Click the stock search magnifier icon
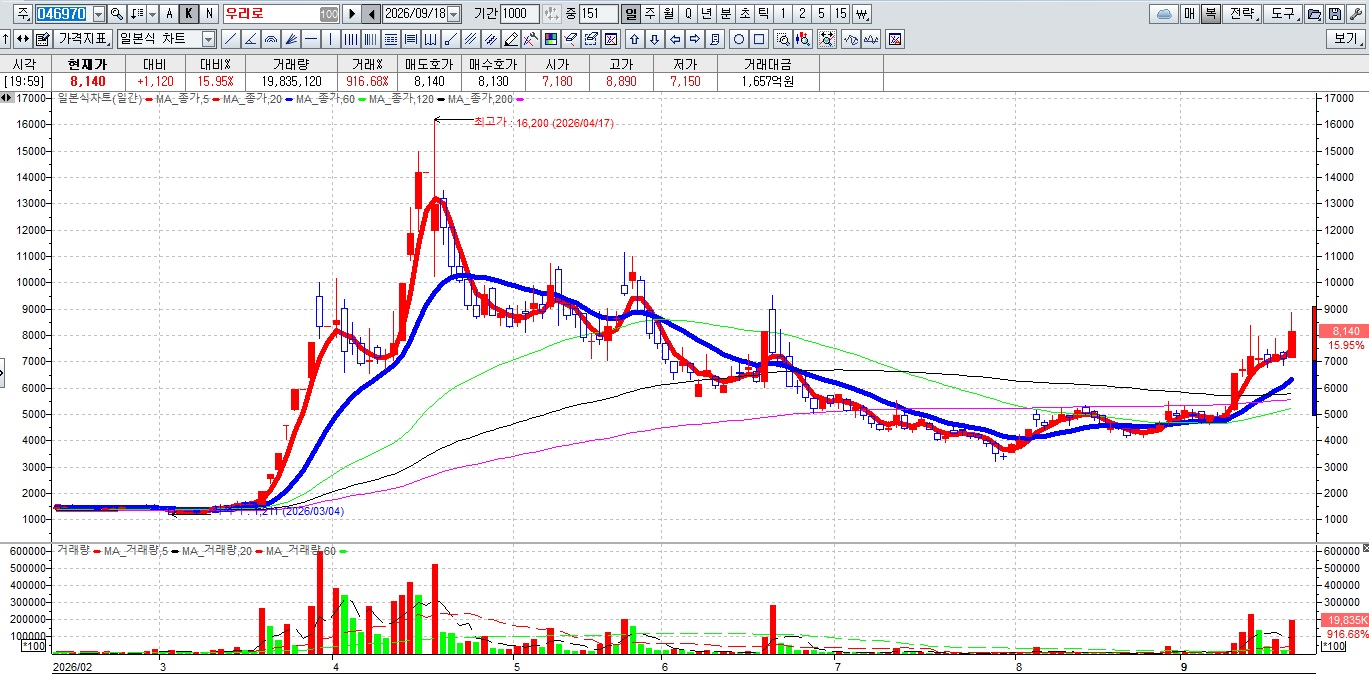Image resolution: width=1369 pixels, height=674 pixels. click(x=117, y=14)
